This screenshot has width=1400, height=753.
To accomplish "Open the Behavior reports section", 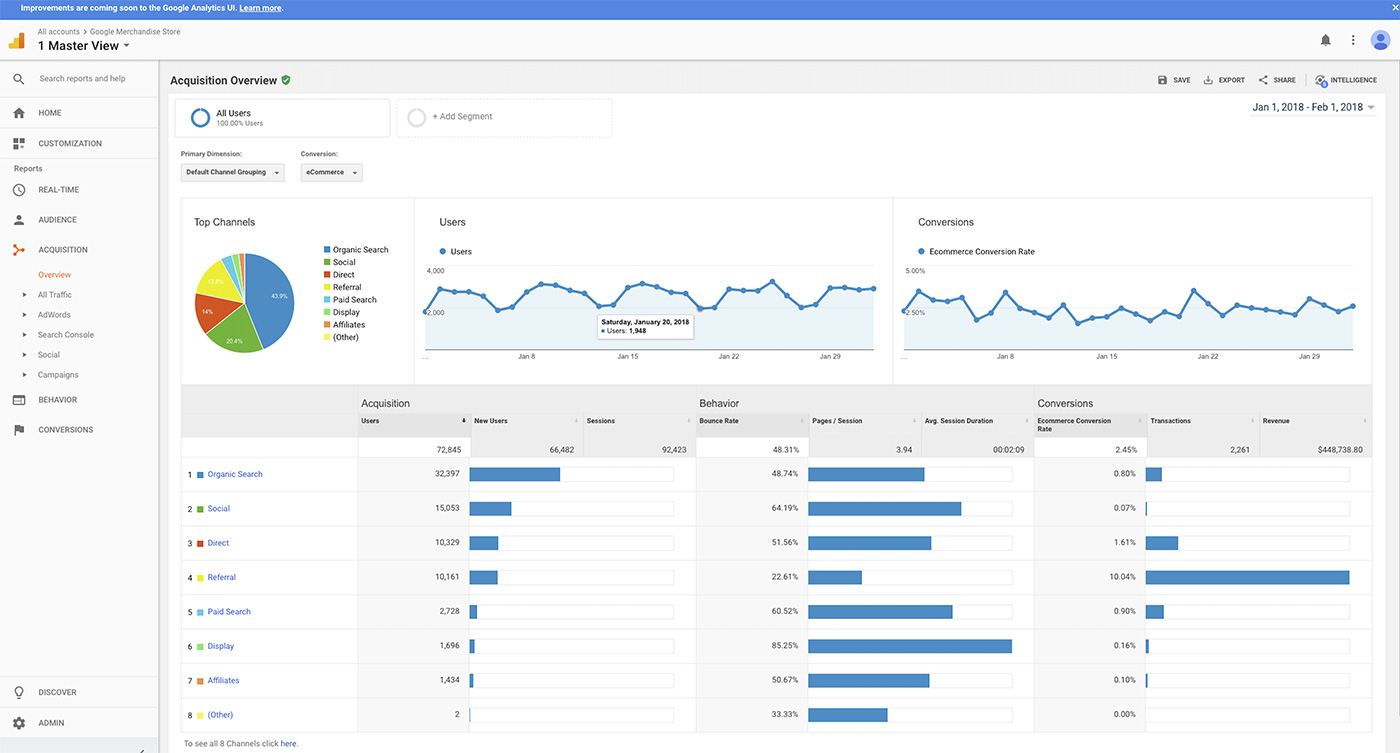I will pos(57,400).
